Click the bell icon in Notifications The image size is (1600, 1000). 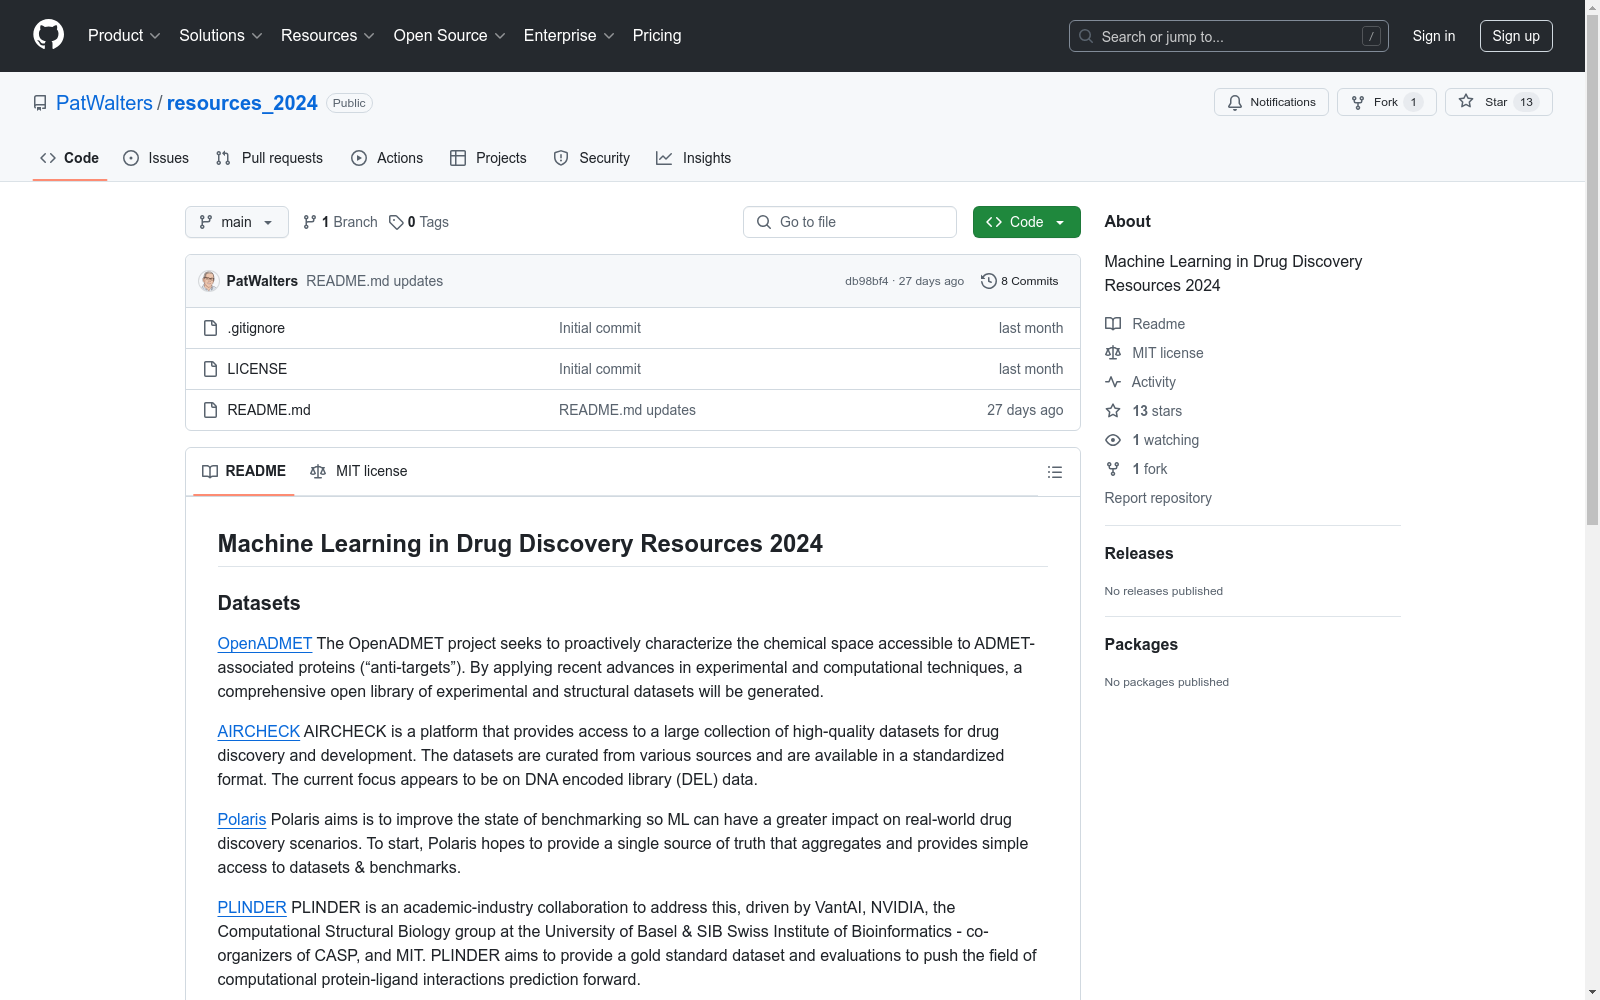coord(1235,102)
